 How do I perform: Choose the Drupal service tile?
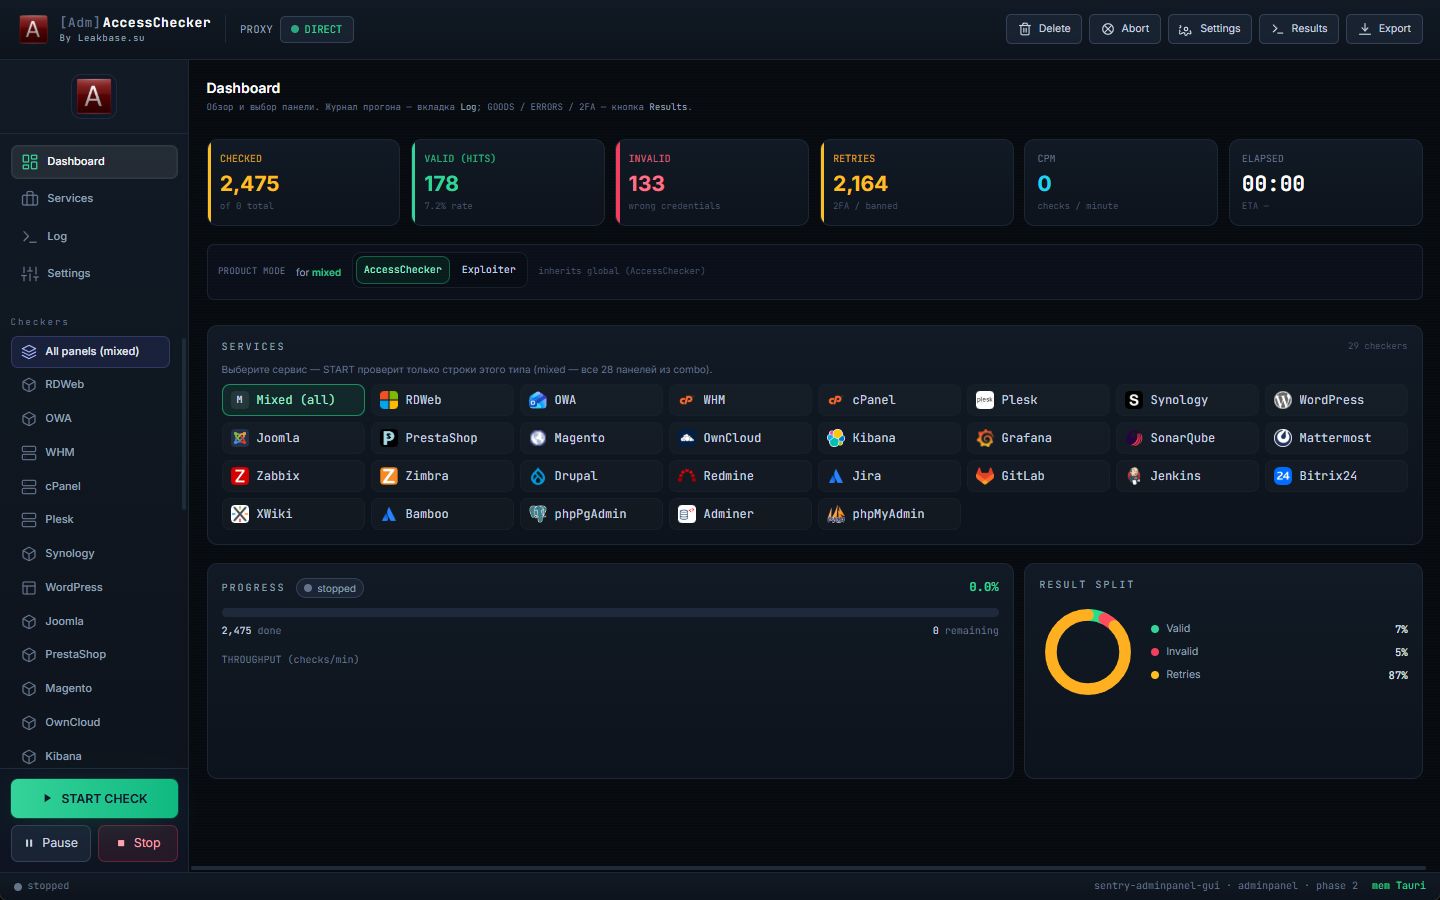591,476
